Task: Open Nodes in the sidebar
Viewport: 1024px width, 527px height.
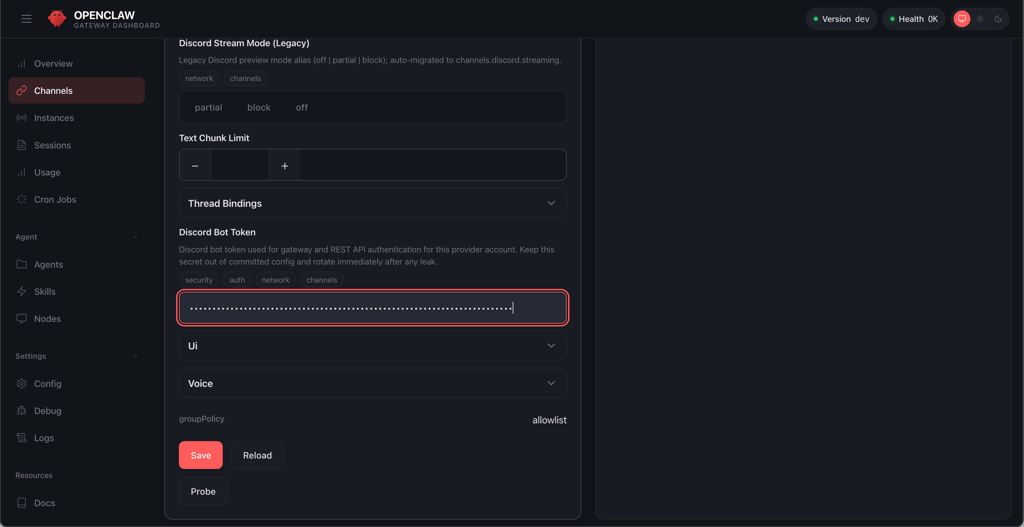Action: [x=76, y=319]
